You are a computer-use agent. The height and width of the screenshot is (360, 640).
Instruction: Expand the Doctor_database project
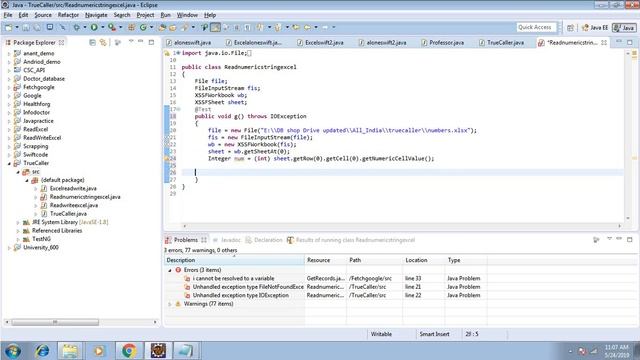pyautogui.click(x=9, y=79)
